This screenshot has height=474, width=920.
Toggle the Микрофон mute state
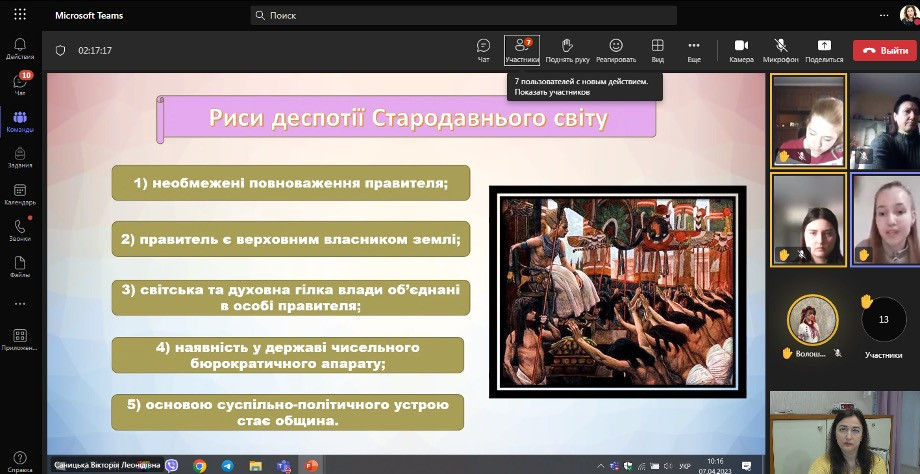tap(780, 51)
